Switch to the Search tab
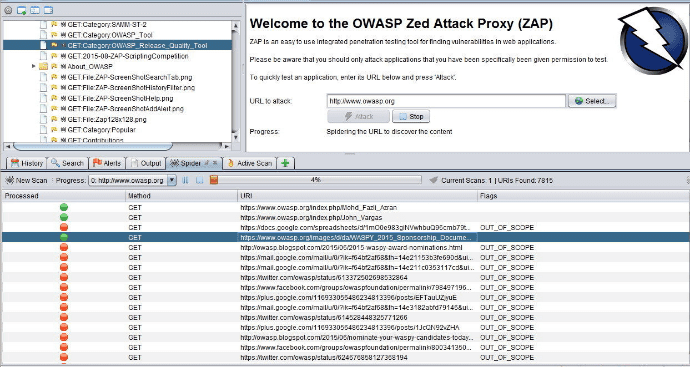Screen dimensions: 690x367 (x=67, y=163)
